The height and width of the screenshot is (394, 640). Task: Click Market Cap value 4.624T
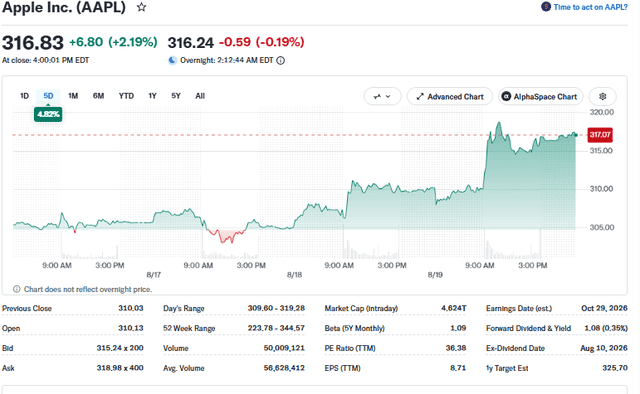tap(453, 308)
